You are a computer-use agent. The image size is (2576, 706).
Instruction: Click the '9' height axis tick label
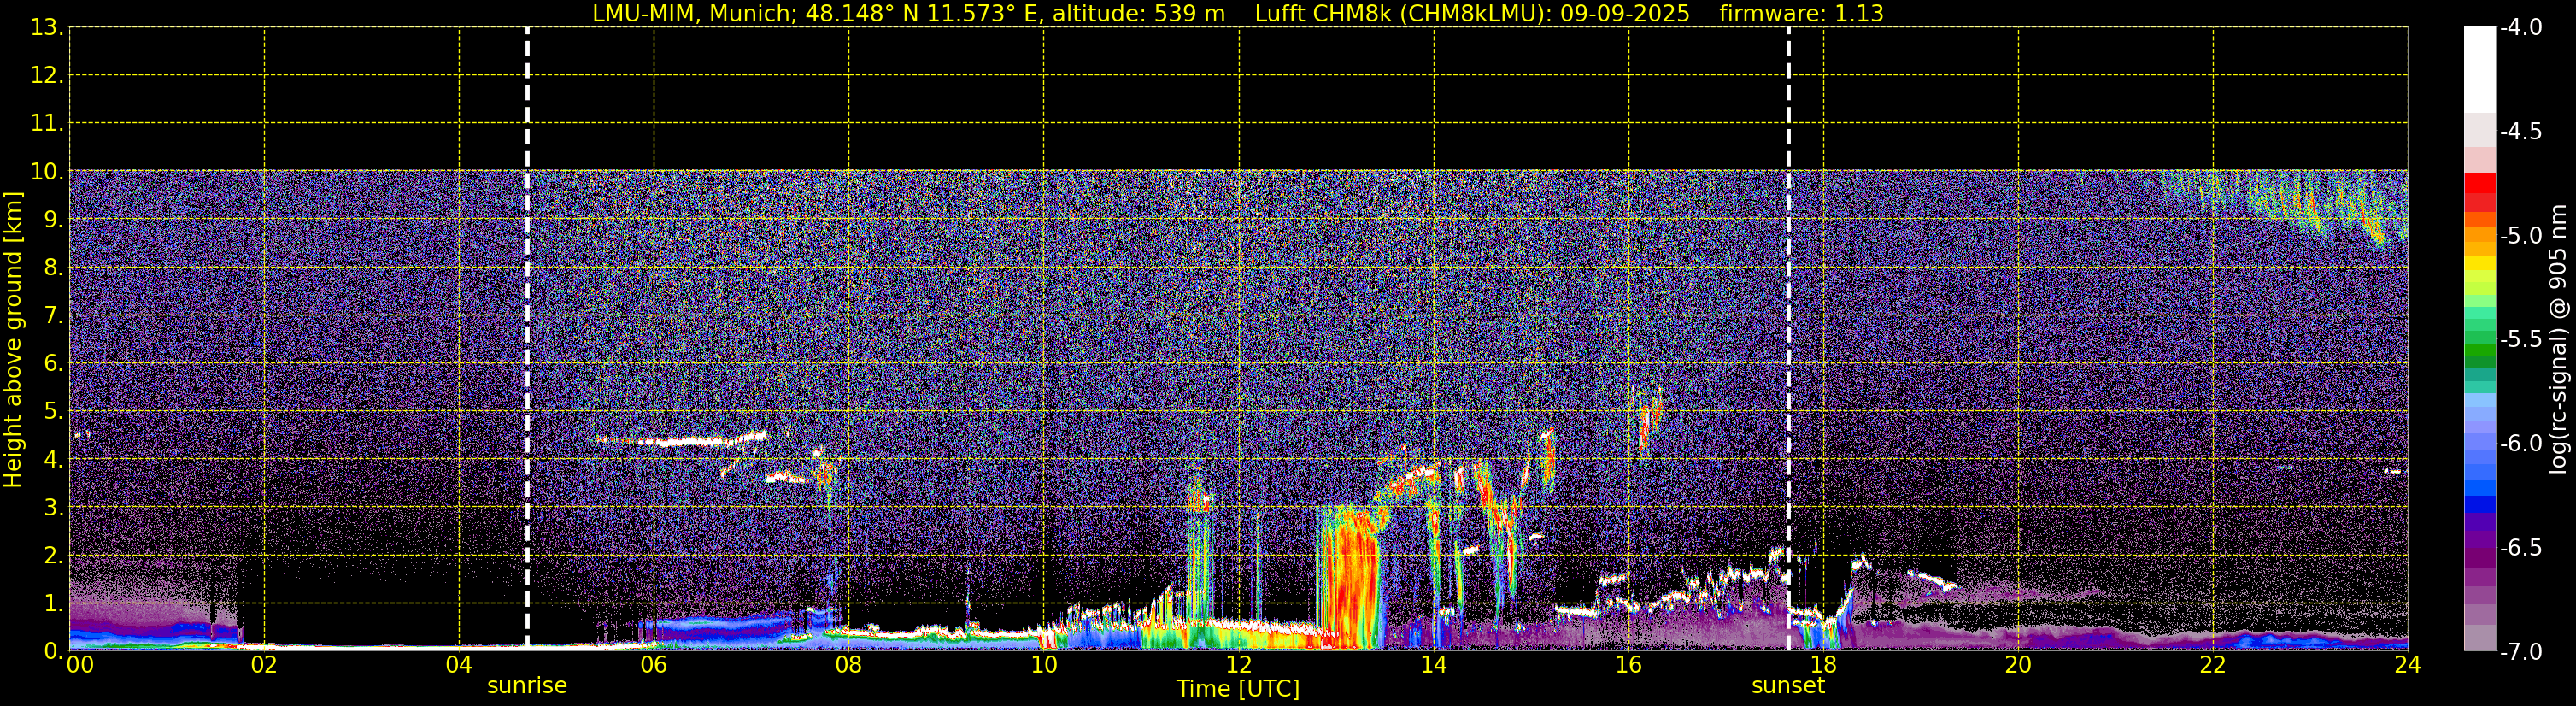point(53,220)
